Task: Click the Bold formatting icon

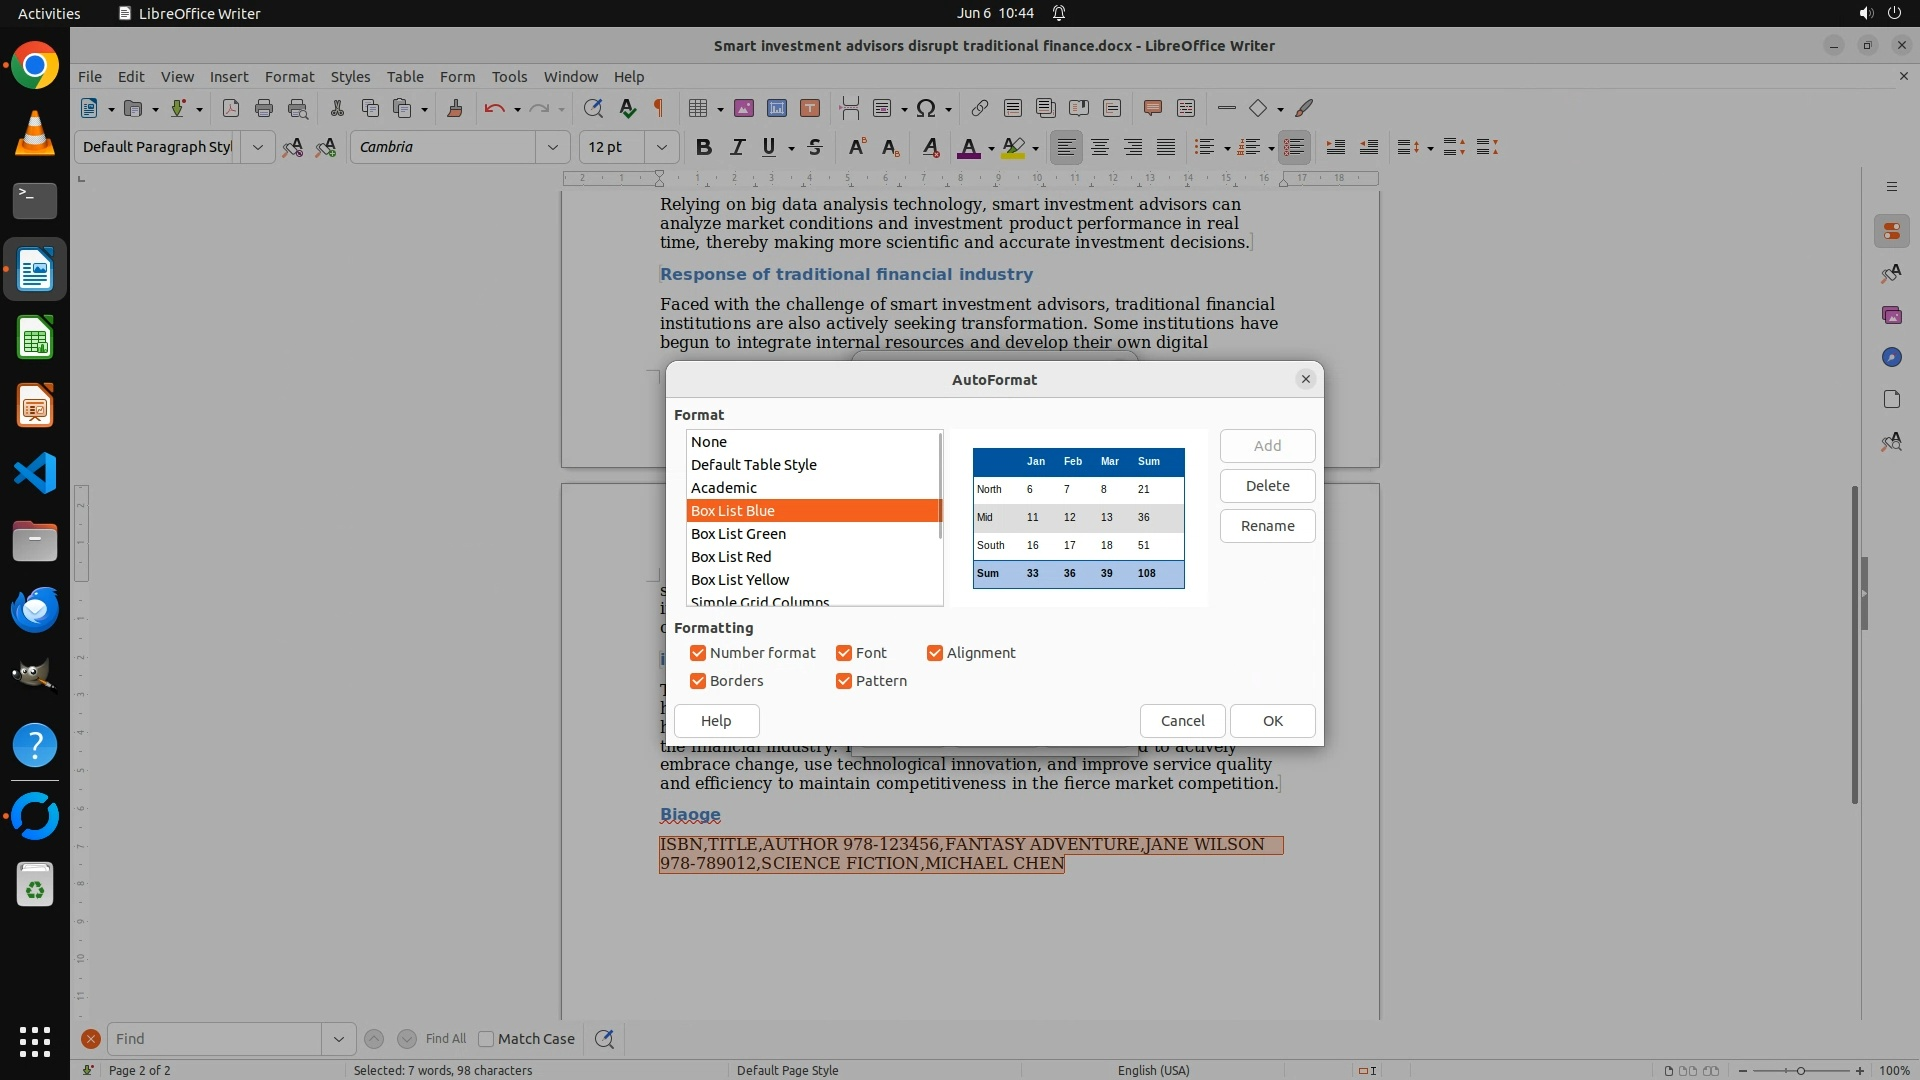Action: 704,147
